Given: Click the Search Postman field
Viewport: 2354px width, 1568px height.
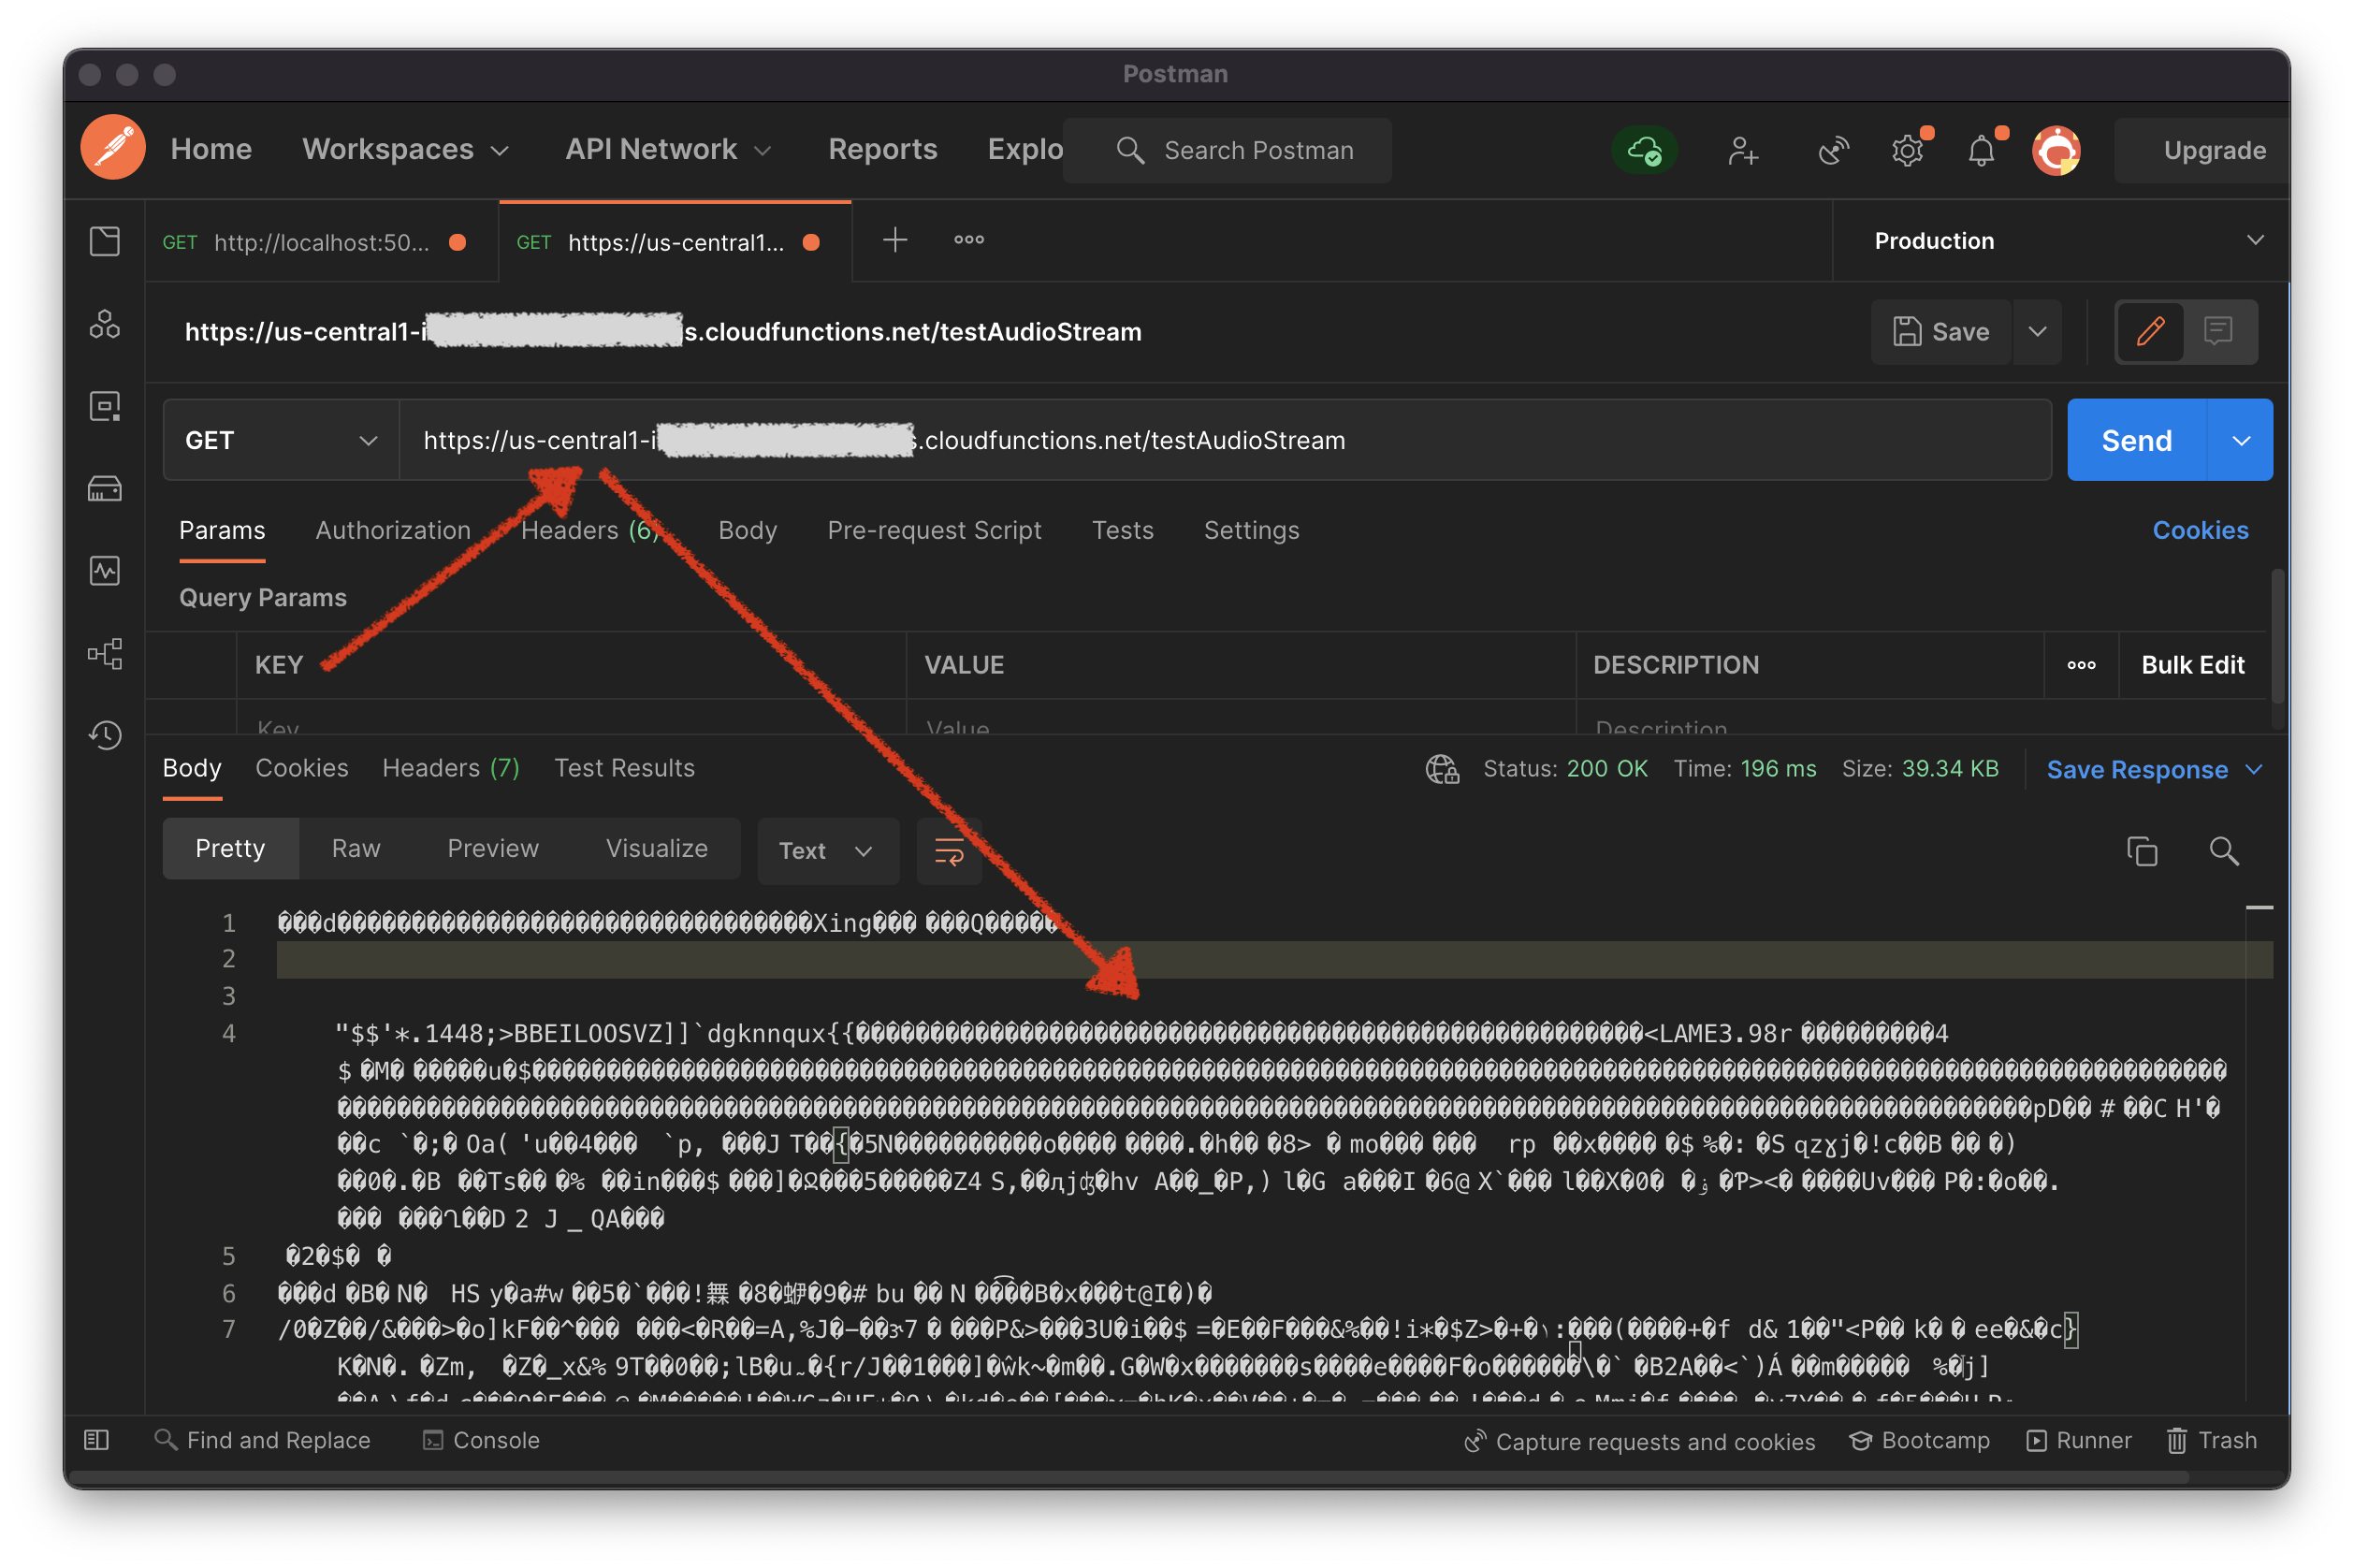Looking at the screenshot, I should pyautogui.click(x=1227, y=150).
